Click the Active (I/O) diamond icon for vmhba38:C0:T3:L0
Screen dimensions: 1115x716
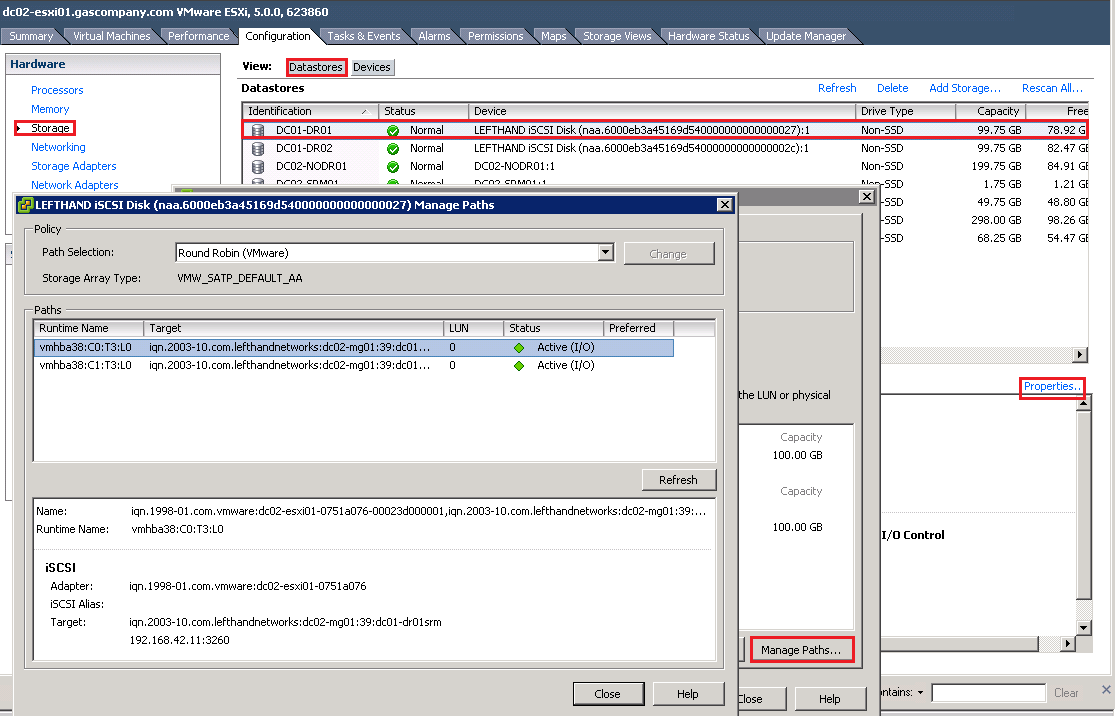[519, 347]
